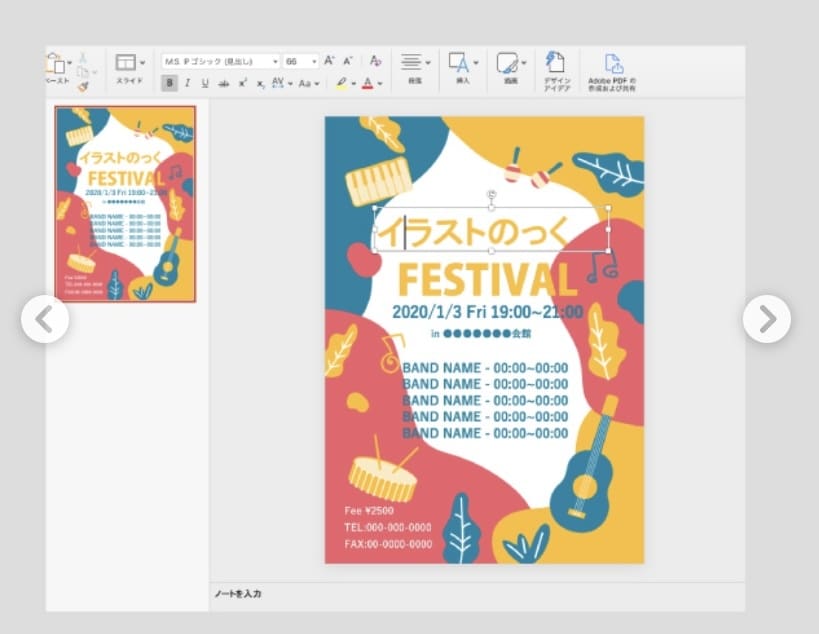Toggle Underline formatting
Screen dimensions: 819x634
click(x=205, y=83)
